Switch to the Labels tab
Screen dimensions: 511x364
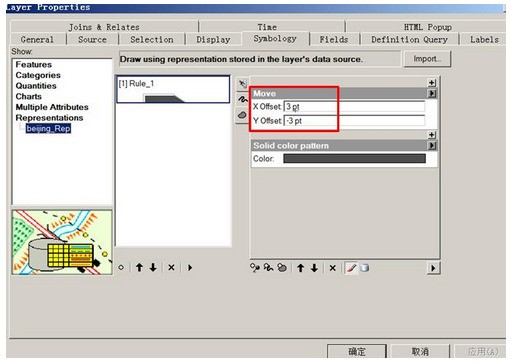tap(484, 39)
